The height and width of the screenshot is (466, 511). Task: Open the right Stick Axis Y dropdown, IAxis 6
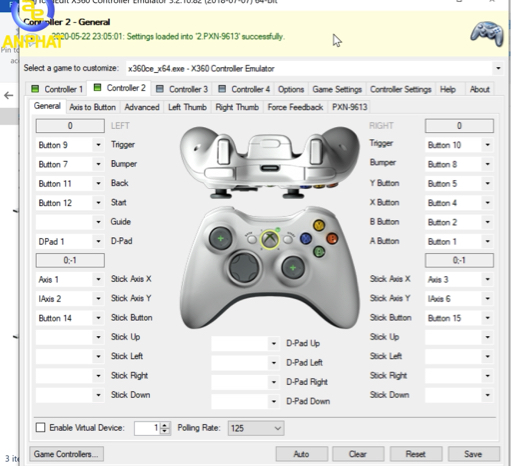487,299
